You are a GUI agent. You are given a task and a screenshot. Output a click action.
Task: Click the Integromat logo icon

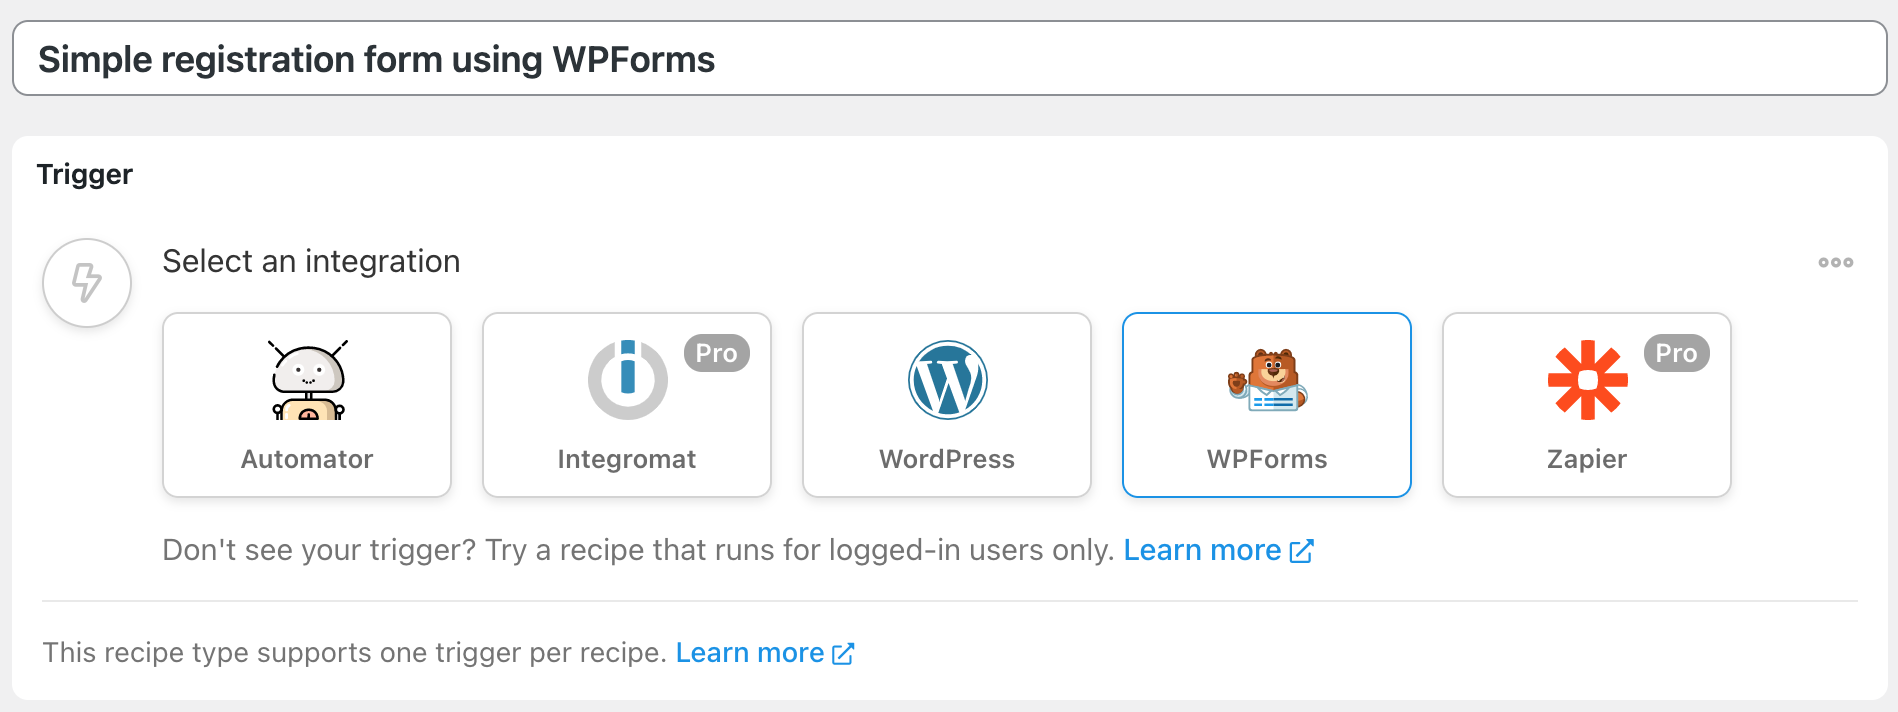click(627, 380)
